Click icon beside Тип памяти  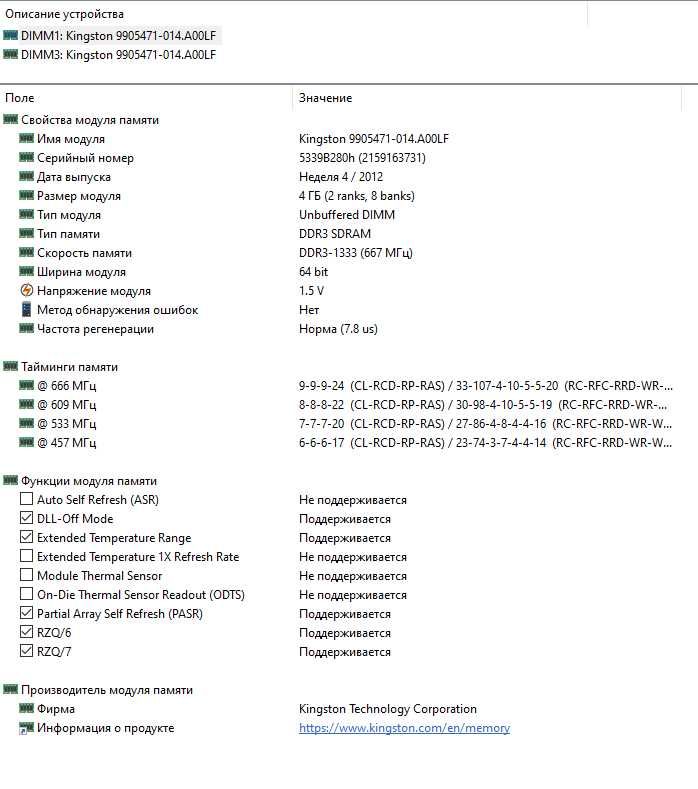tap(26, 233)
